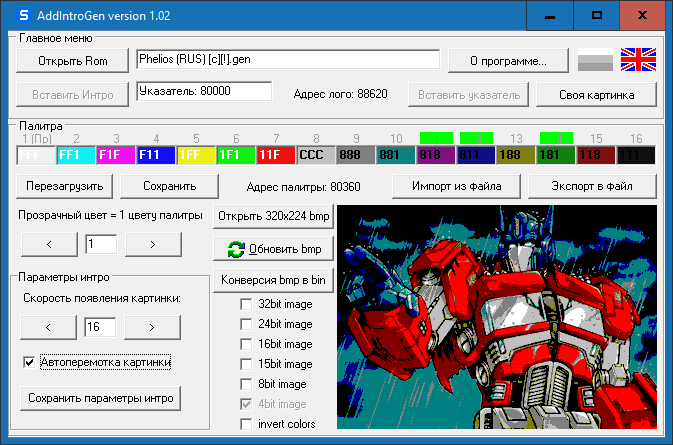Select palette color 10 swatch 881
The width and height of the screenshot is (673, 445).
(396, 155)
